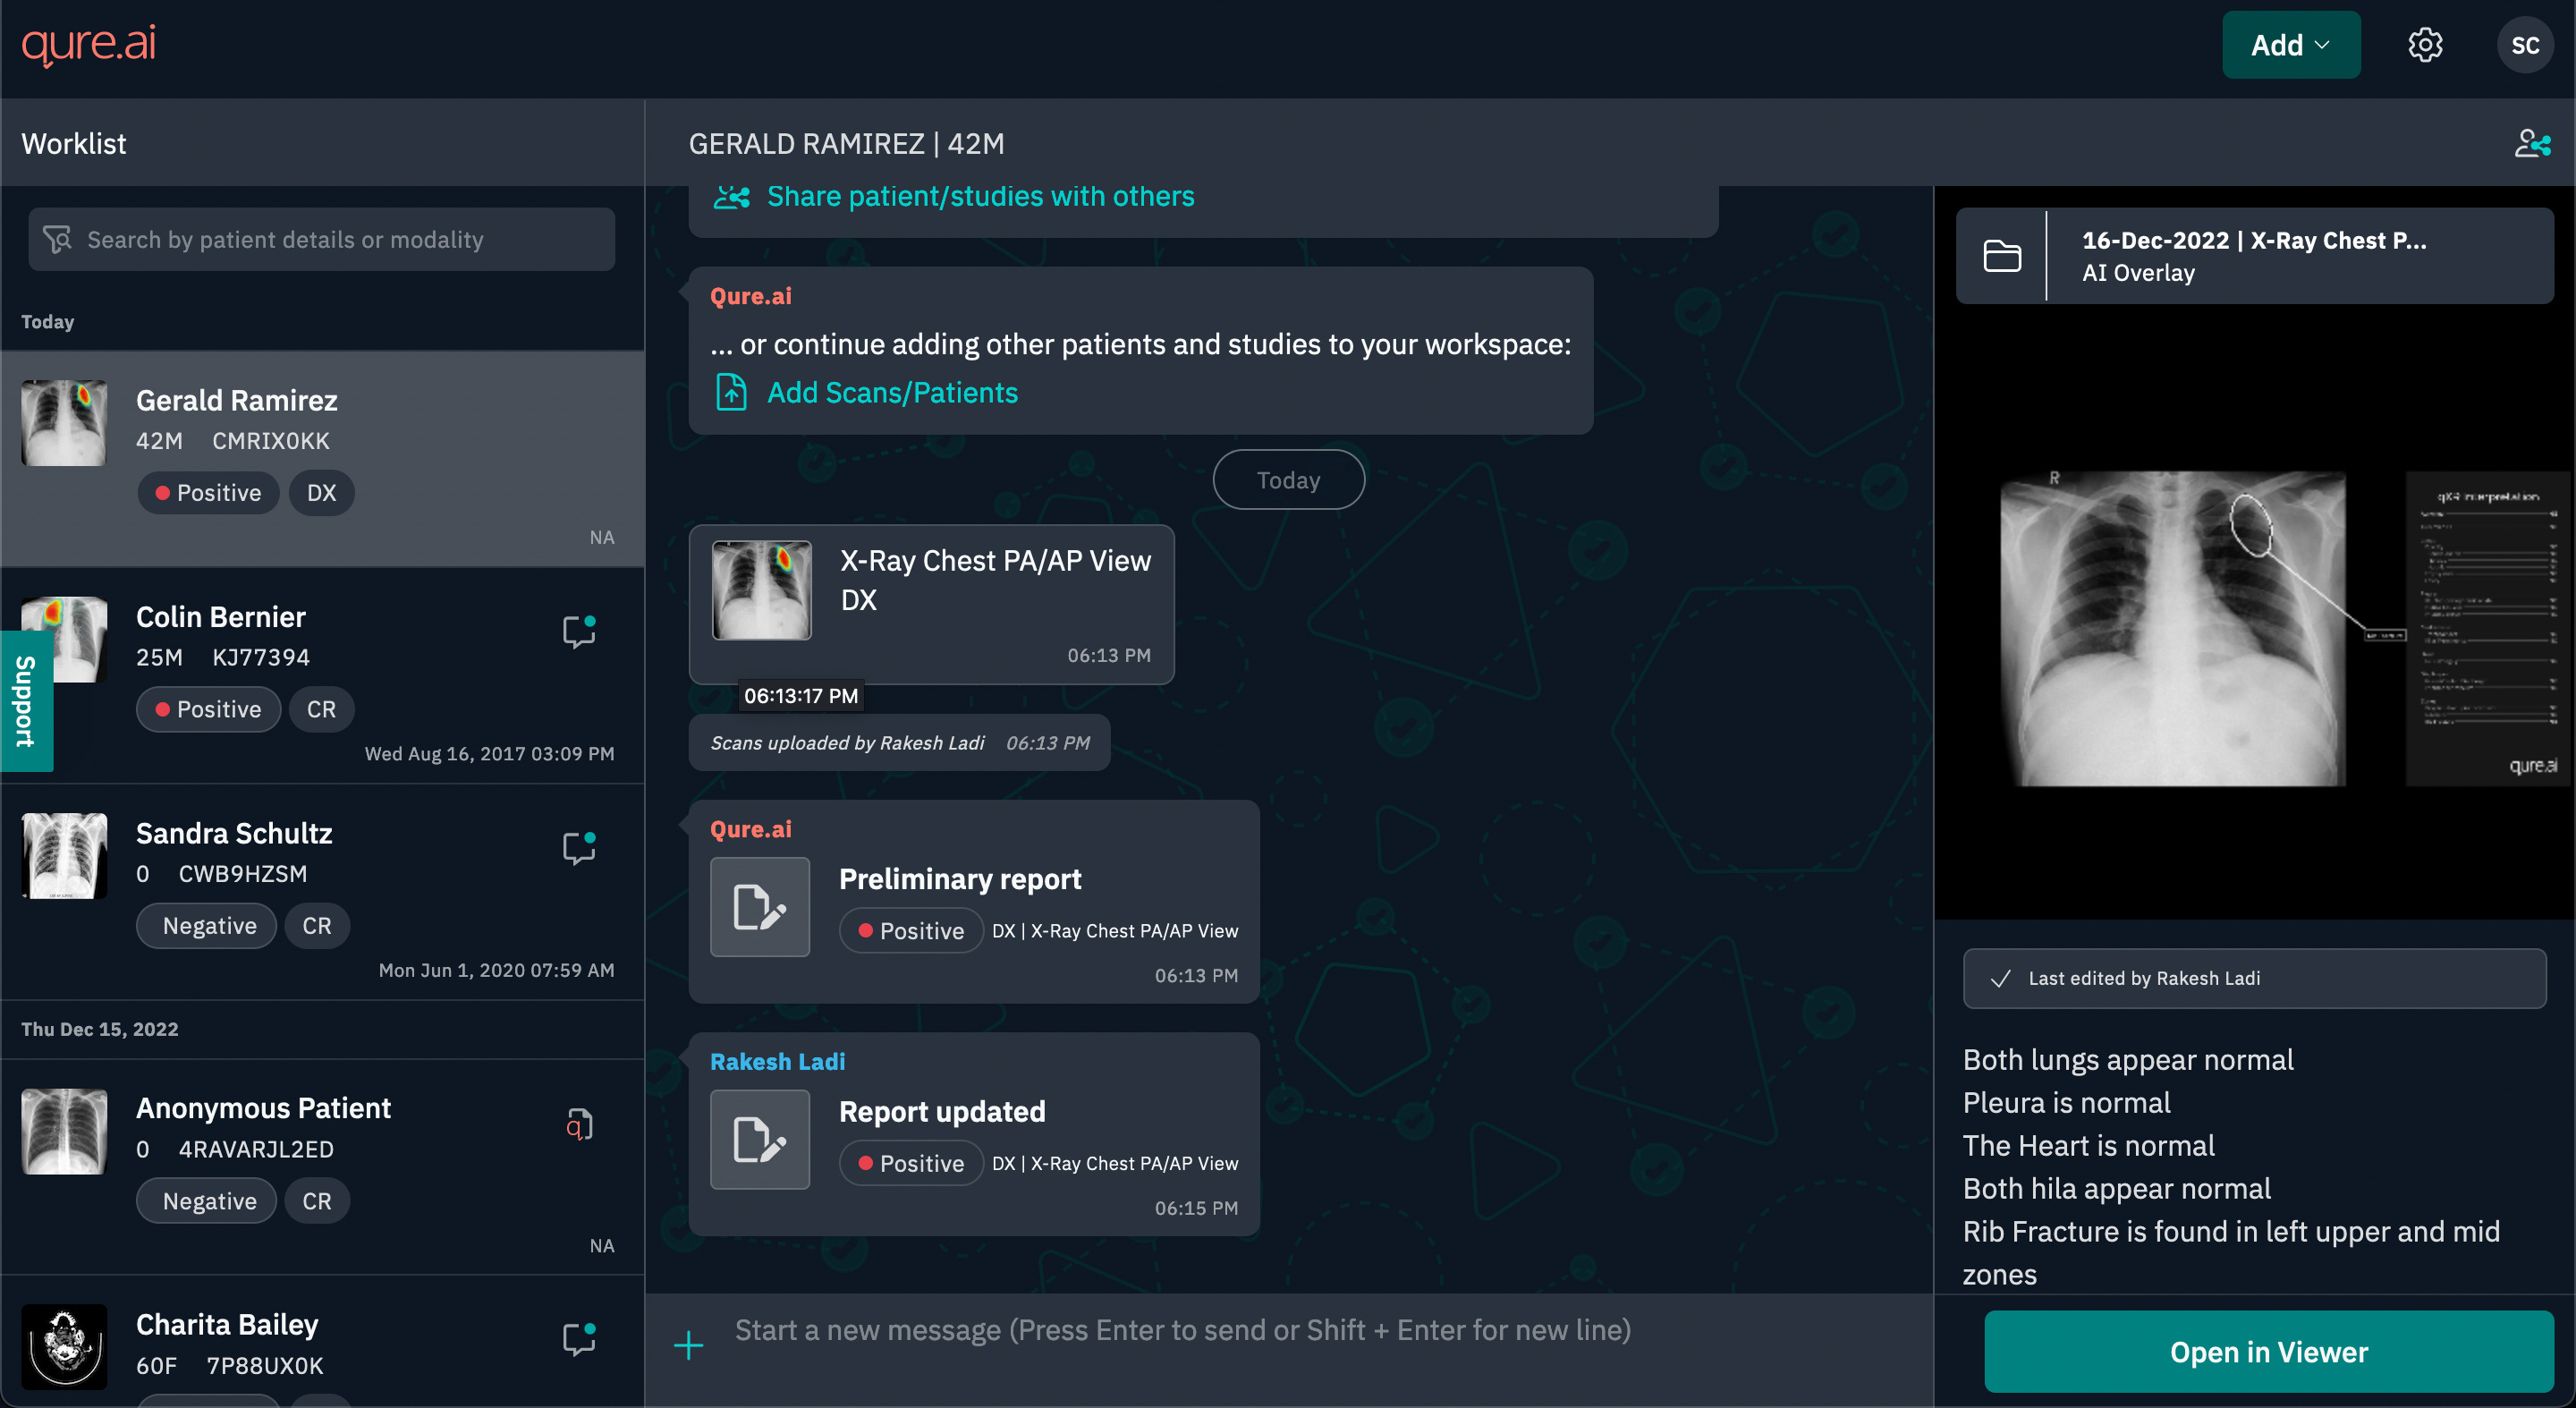This screenshot has height=1408, width=2576.
Task: Select Charita Bailey in the worklist
Action: click(322, 1342)
